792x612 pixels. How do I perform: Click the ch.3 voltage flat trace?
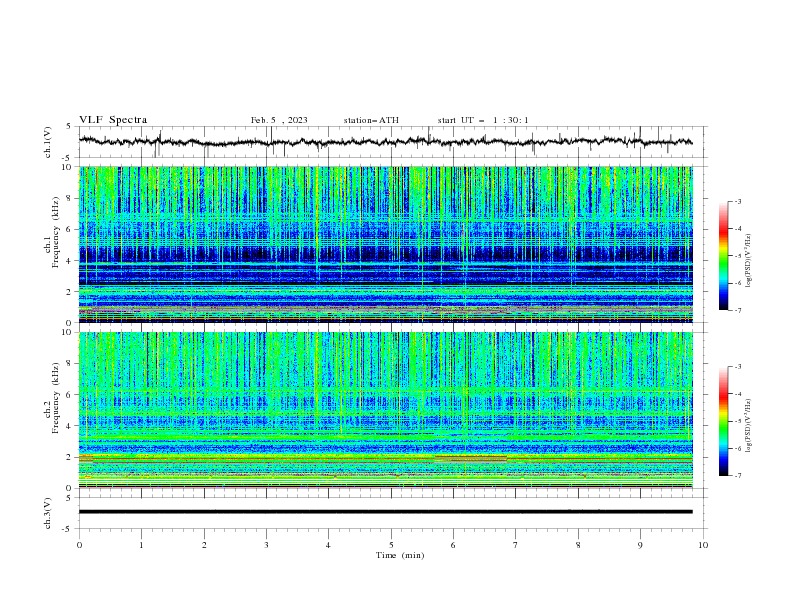(x=385, y=512)
